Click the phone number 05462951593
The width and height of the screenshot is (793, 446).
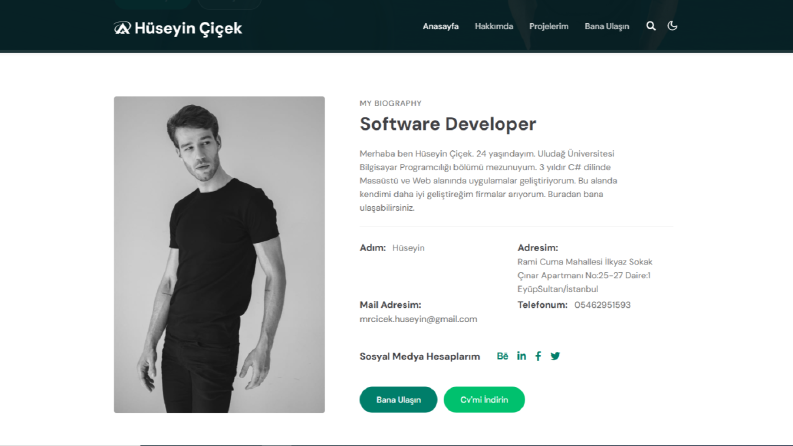tap(602, 305)
